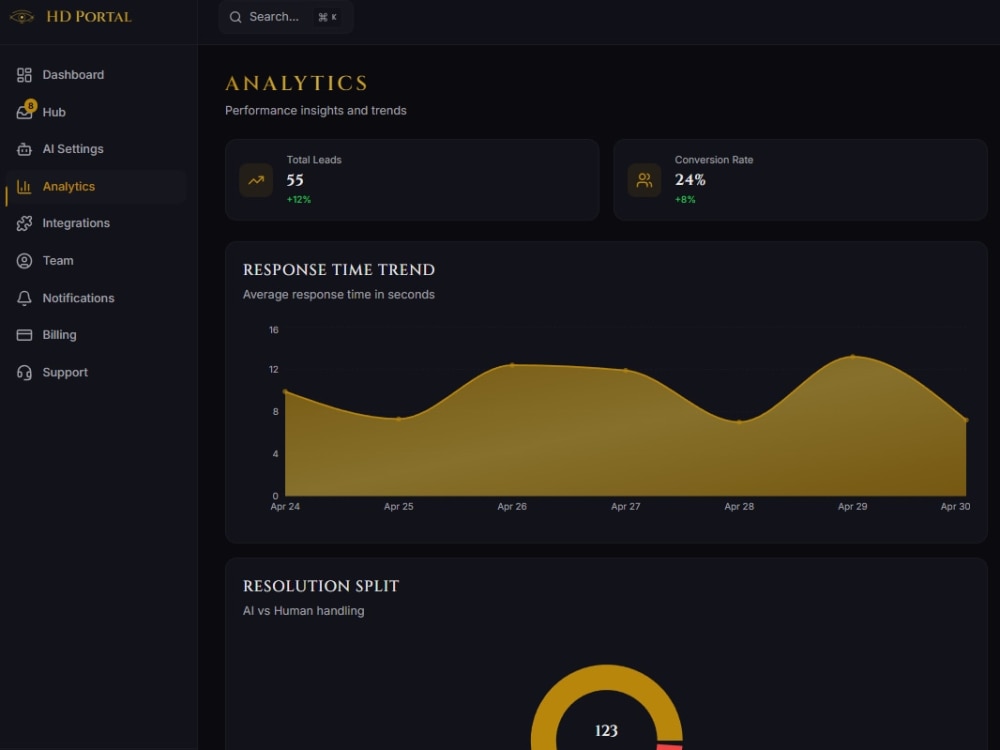
Task: Click the AI vs Human handling subtitle
Action: click(304, 611)
